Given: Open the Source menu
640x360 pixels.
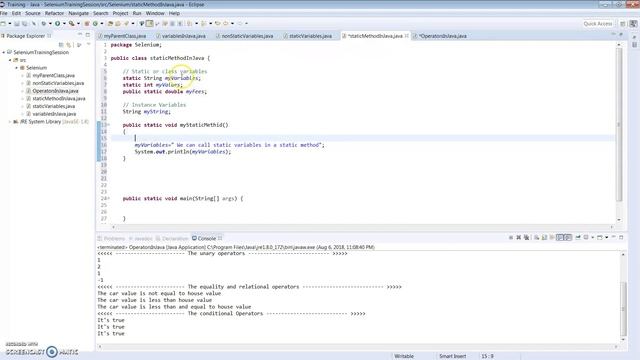Looking at the screenshot, I should coord(33,13).
